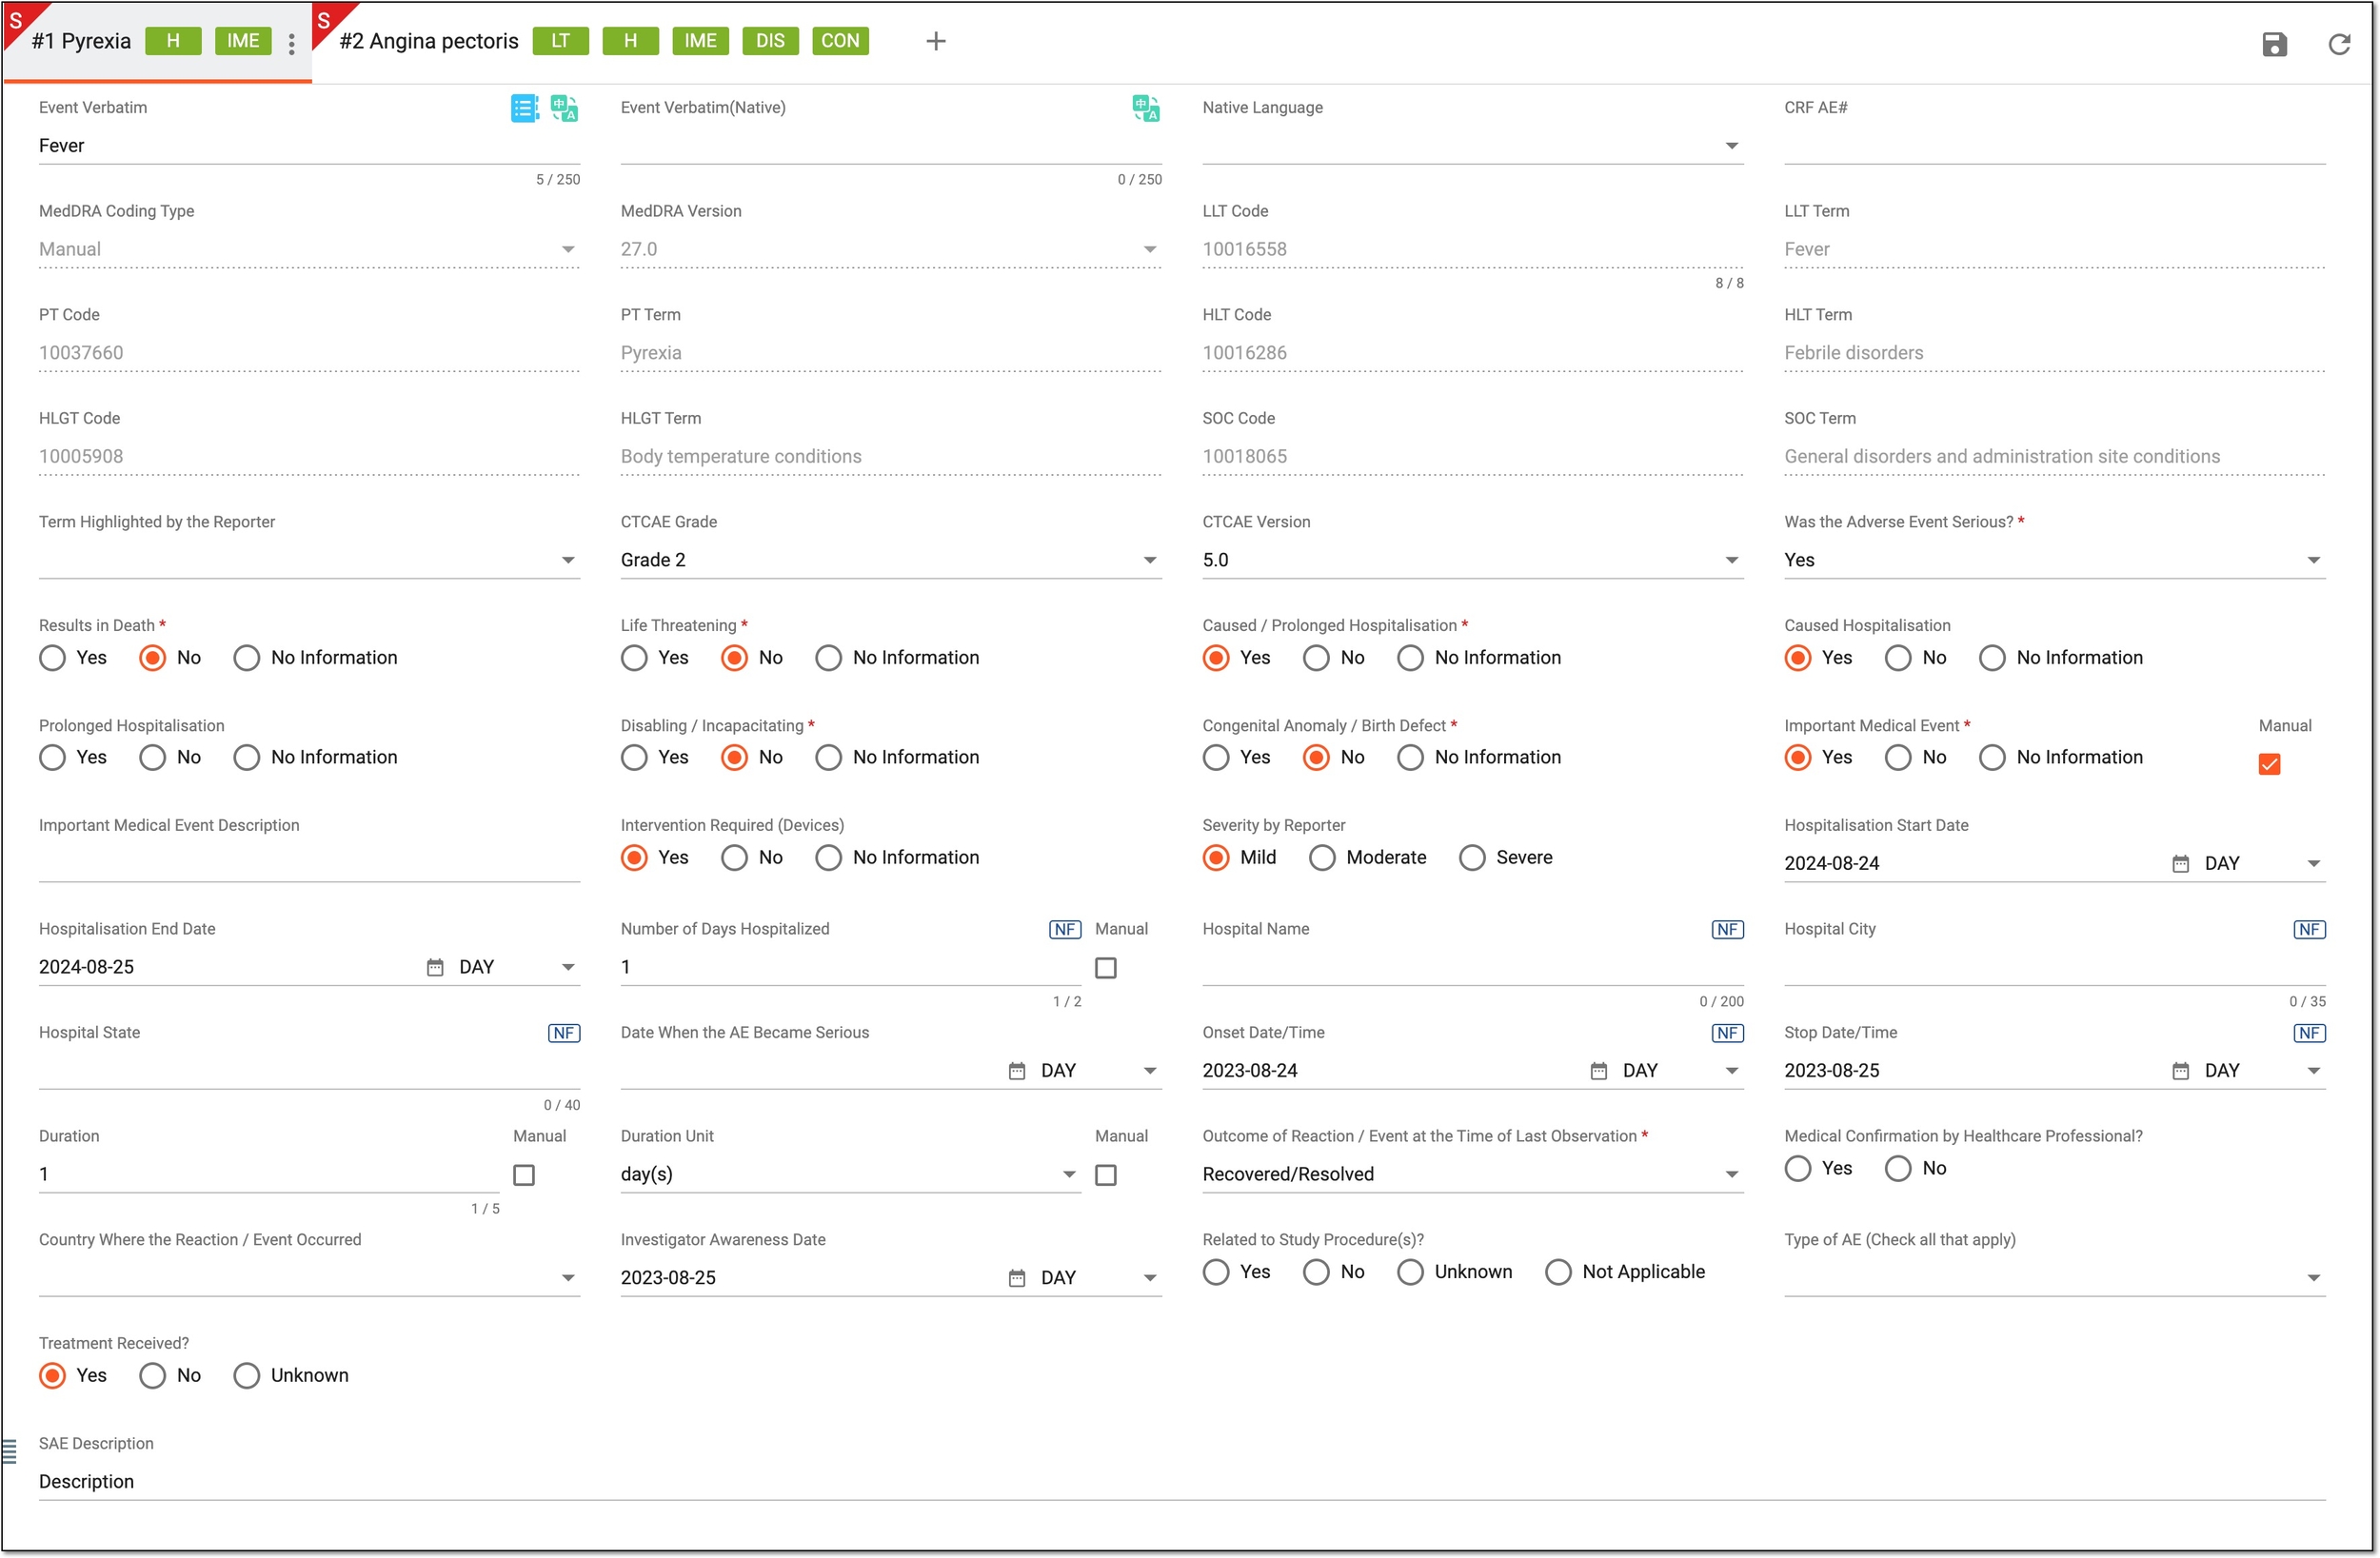
Task: Add a new event with plus icon
Action: [935, 41]
